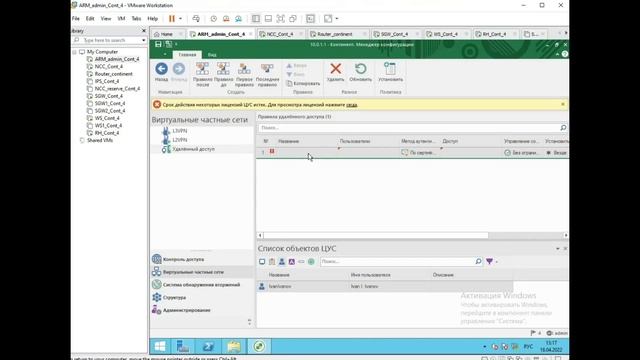This screenshot has height=360, width=640.
Task: Open 'Список объектов ЦУС' panel options arrow
Action: 558,249
